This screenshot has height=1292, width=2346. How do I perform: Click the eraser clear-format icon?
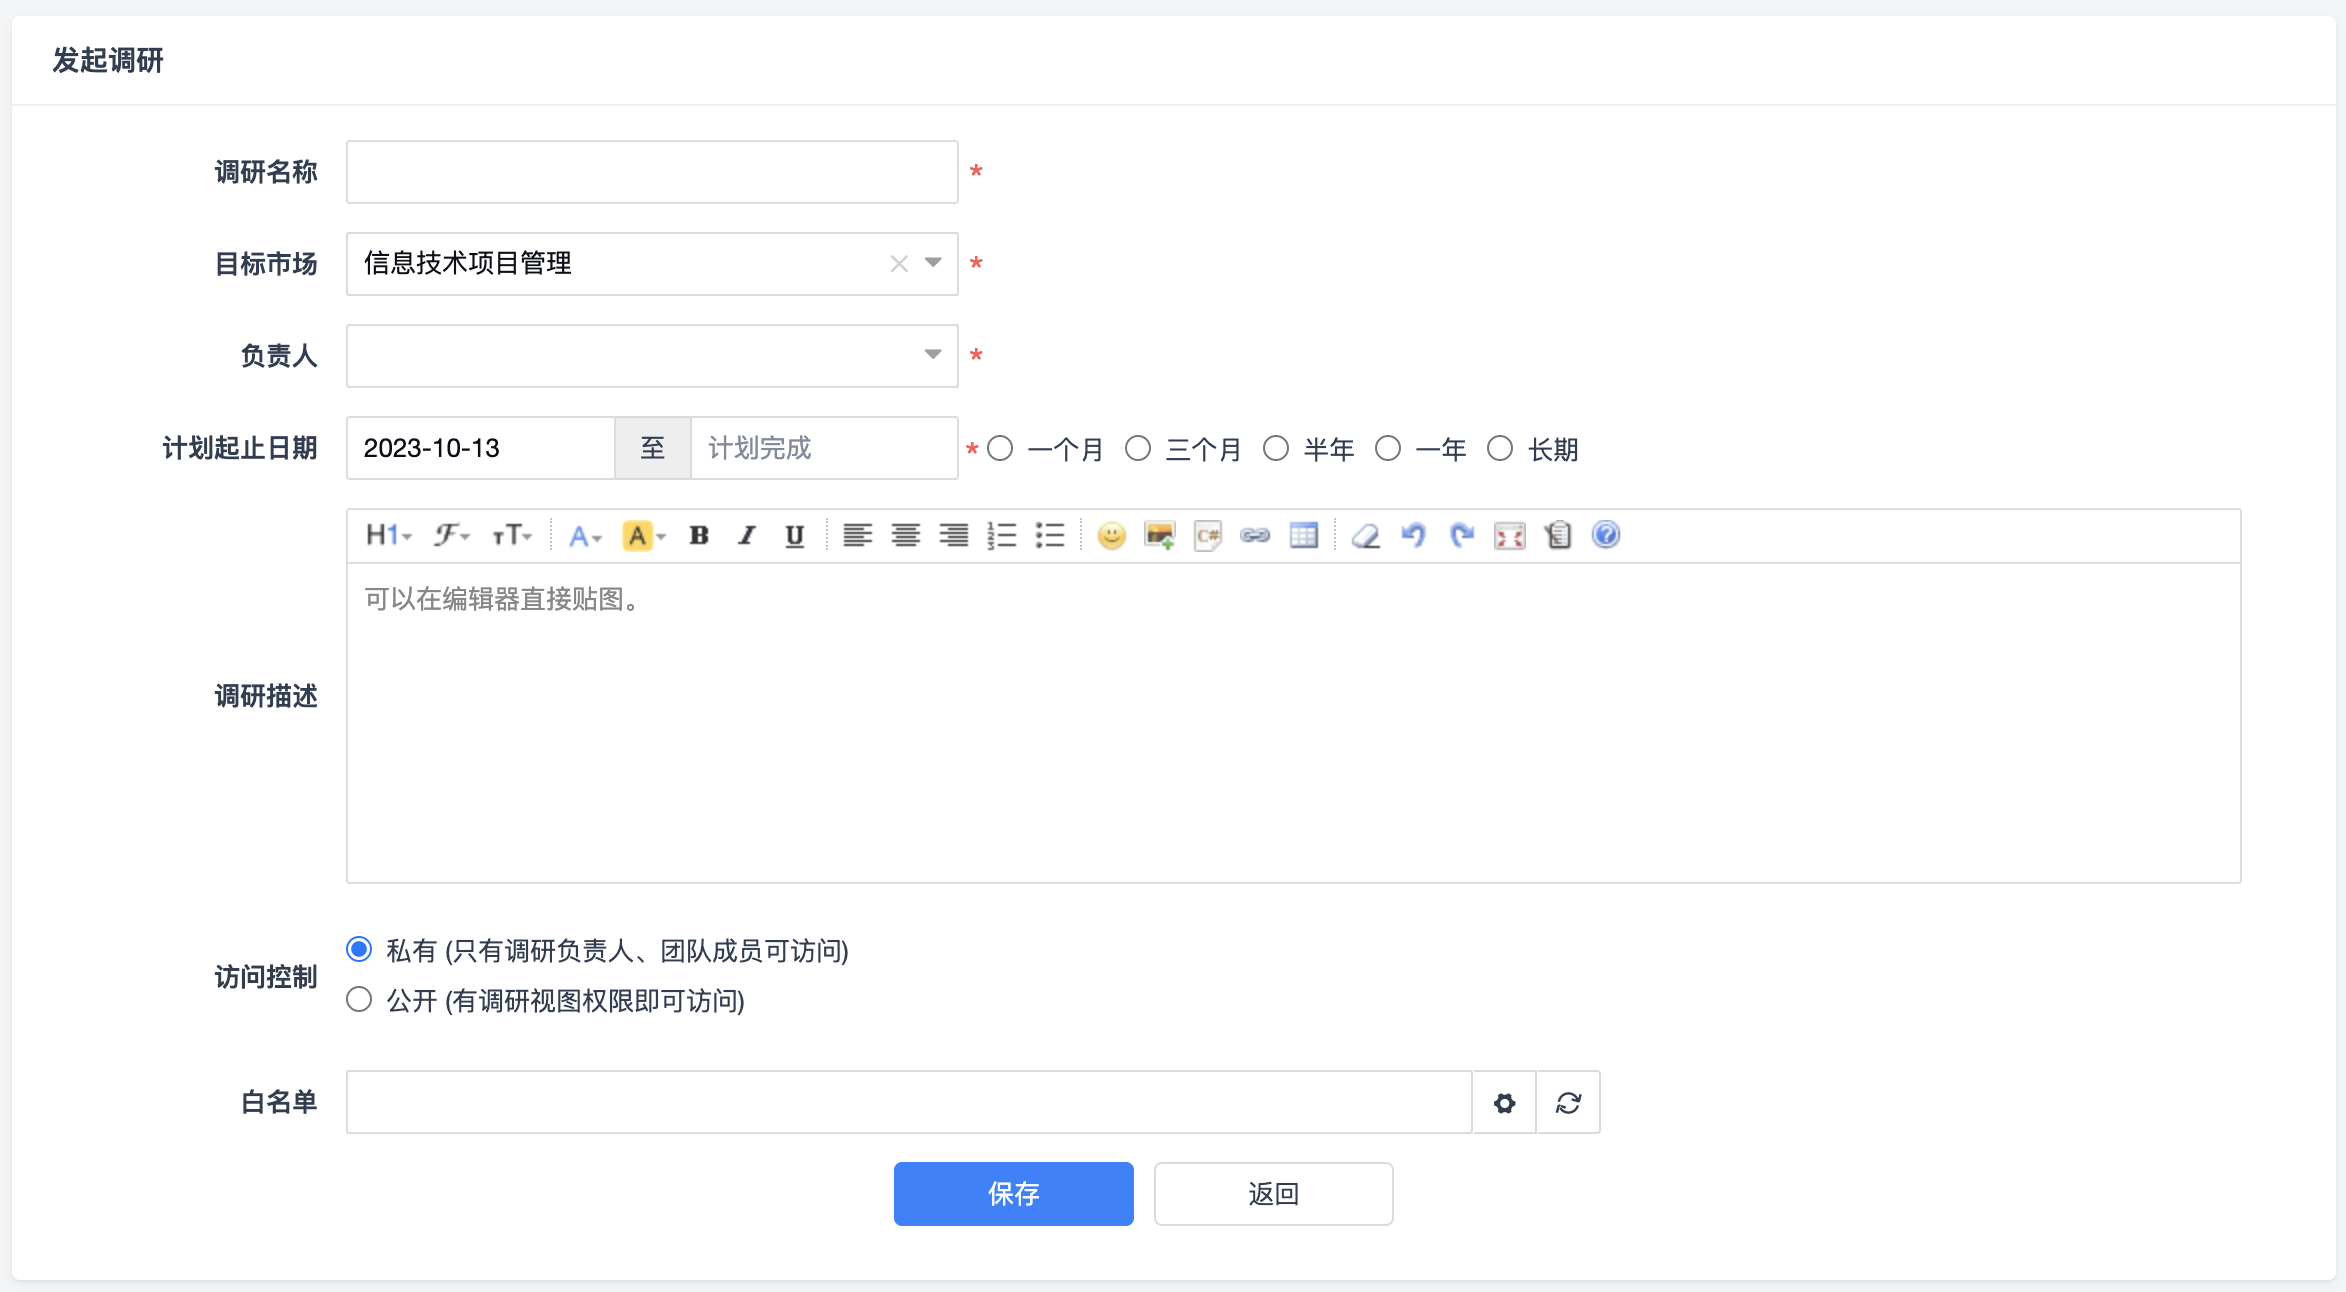(1365, 536)
